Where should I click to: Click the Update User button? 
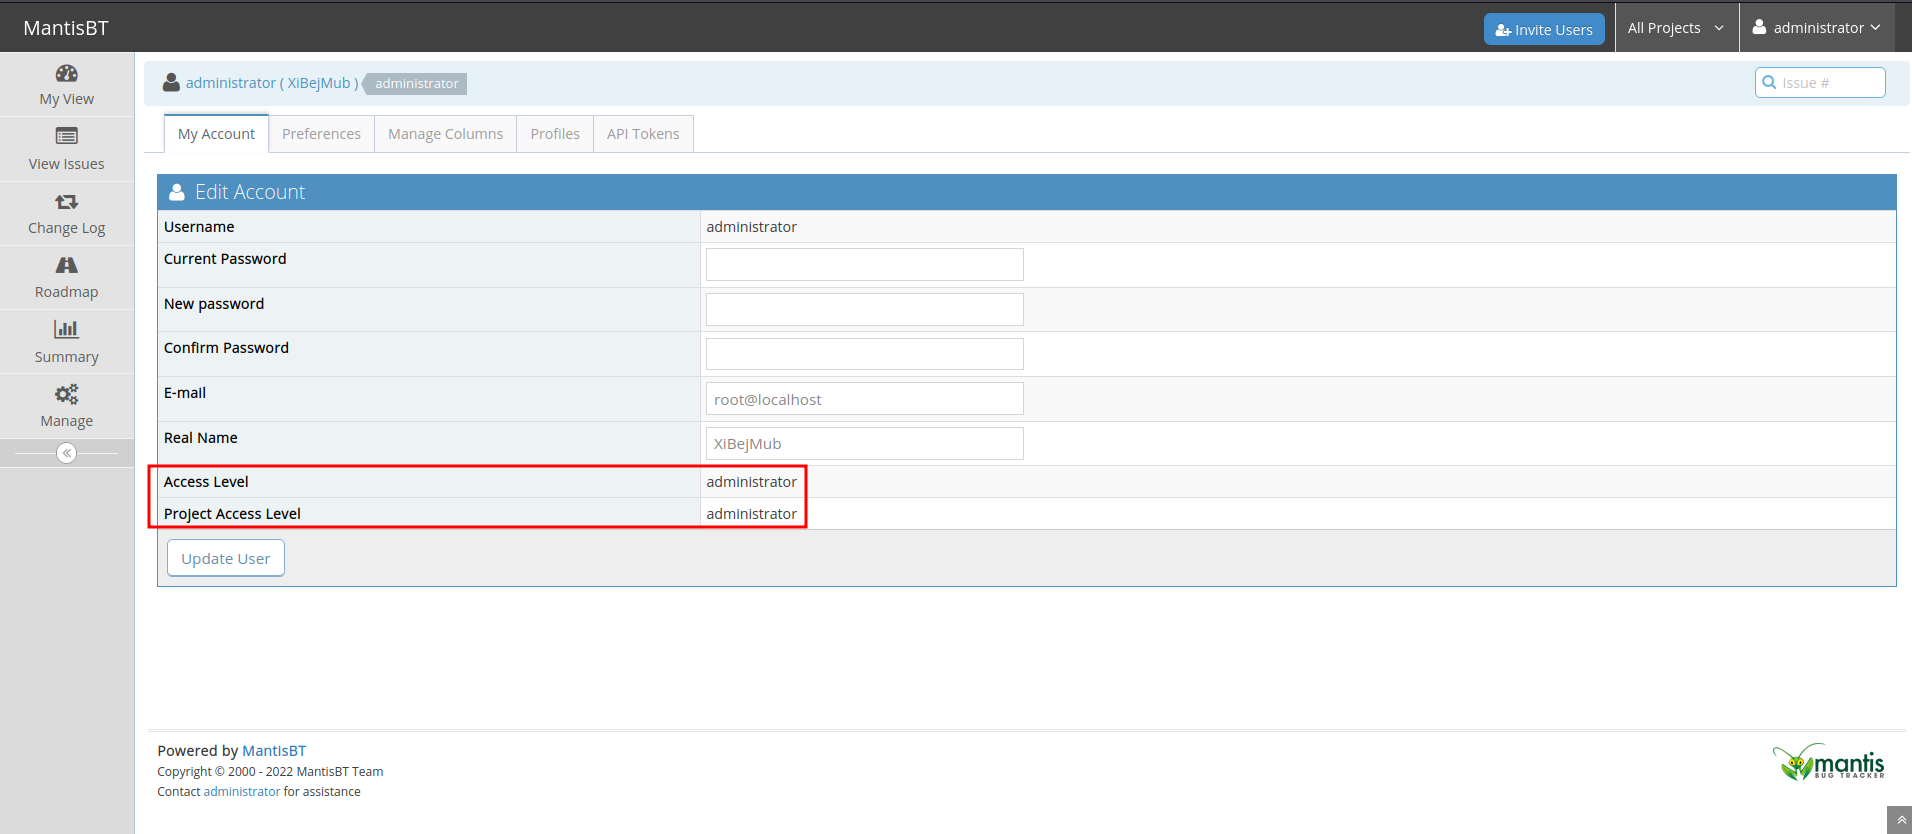(226, 558)
